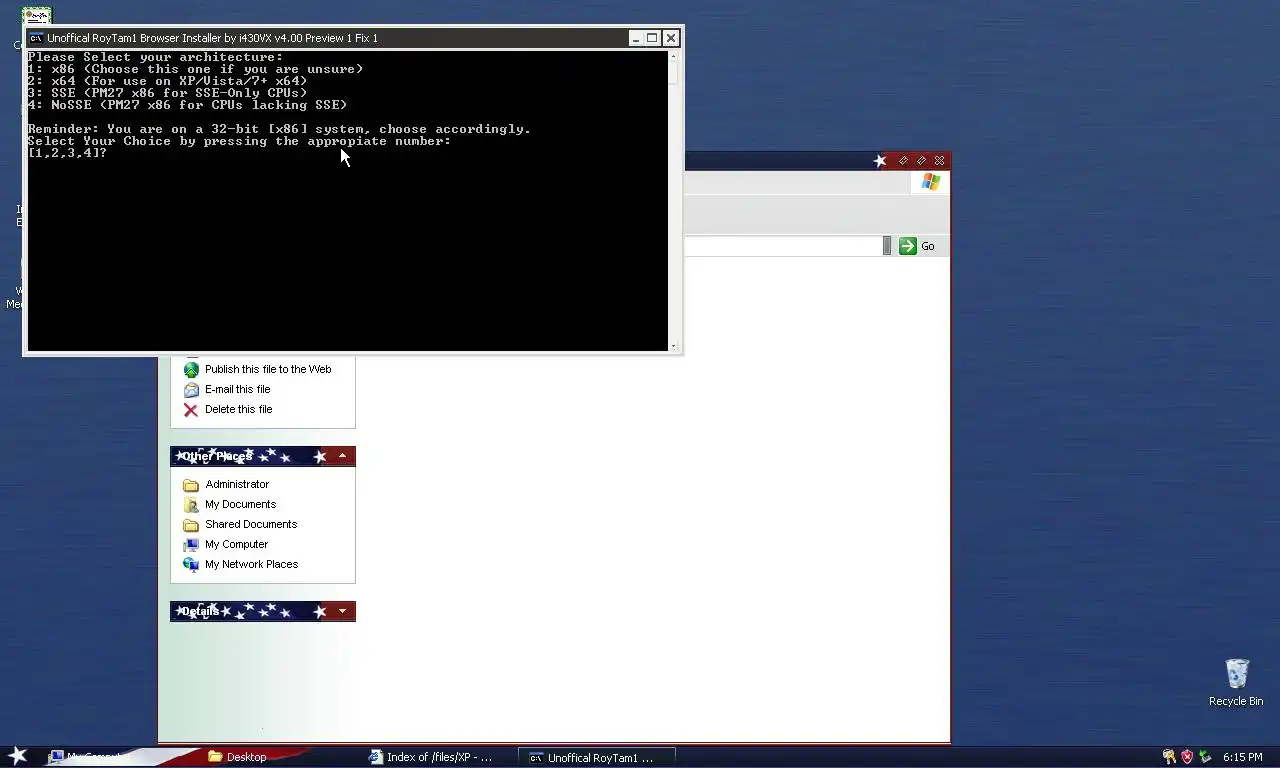Click the Windows flag logo in Explorer window
This screenshot has height=768, width=1280.
(x=931, y=182)
